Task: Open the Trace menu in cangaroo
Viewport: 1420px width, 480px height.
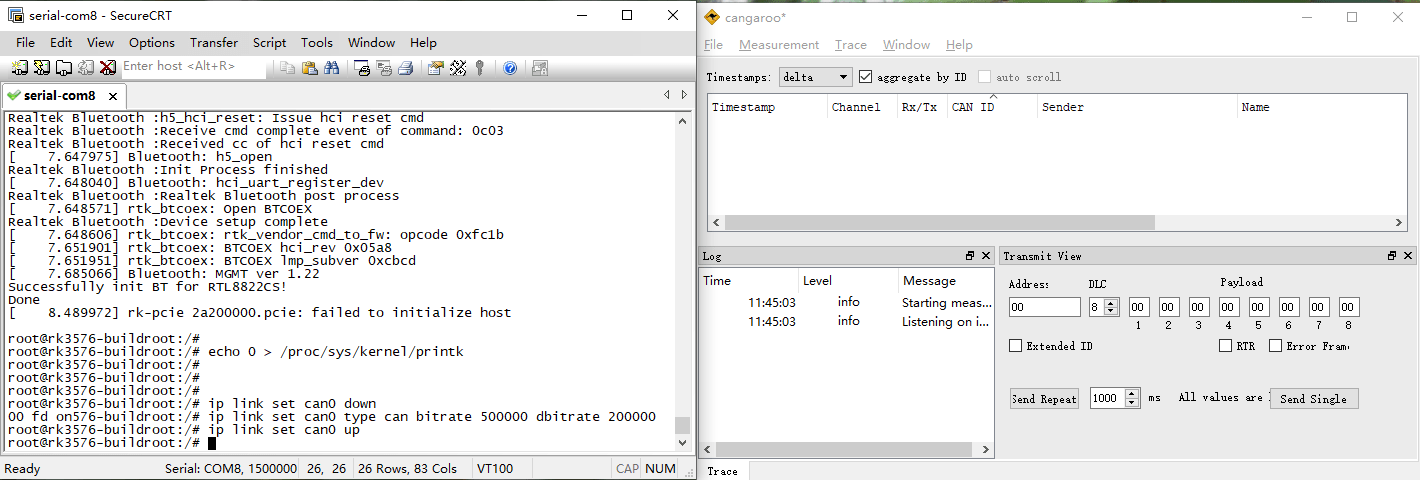Action: click(x=851, y=45)
